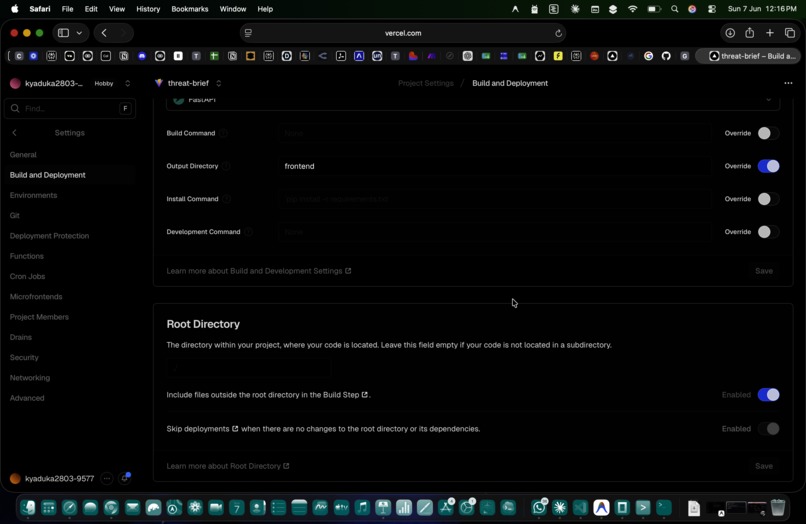Image resolution: width=806 pixels, height=524 pixels.
Task: Show info icon next to Output Directory
Action: [x=226, y=166]
